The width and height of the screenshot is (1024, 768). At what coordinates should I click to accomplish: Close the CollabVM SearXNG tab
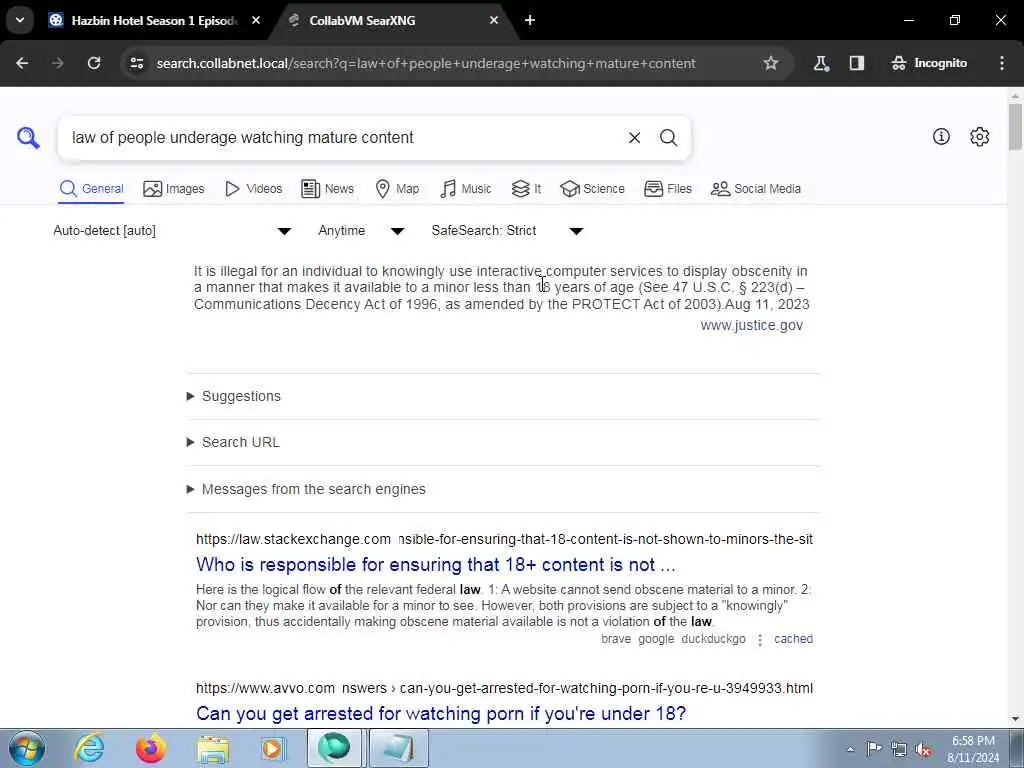(494, 20)
